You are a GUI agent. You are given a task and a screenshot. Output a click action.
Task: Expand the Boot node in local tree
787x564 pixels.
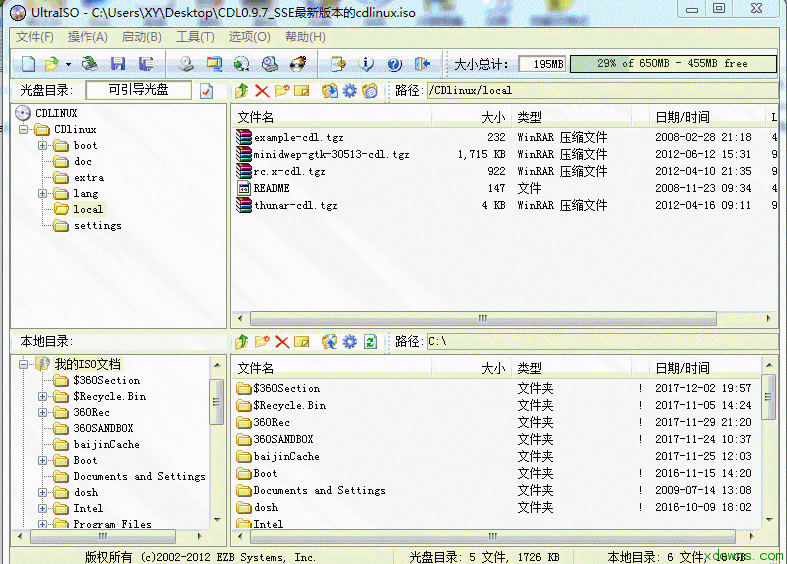pos(43,461)
